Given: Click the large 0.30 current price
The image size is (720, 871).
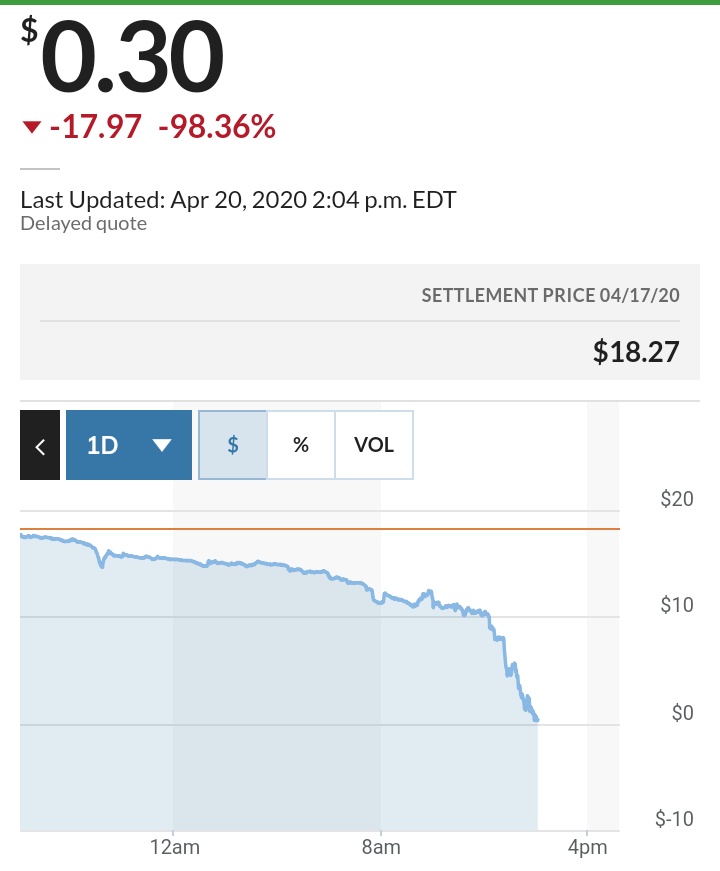Looking at the screenshot, I should coord(132,58).
